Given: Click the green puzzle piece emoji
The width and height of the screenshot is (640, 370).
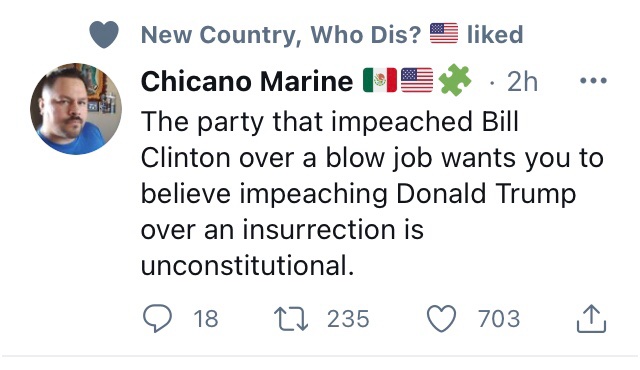Looking at the screenshot, I should pyautogui.click(x=455, y=80).
